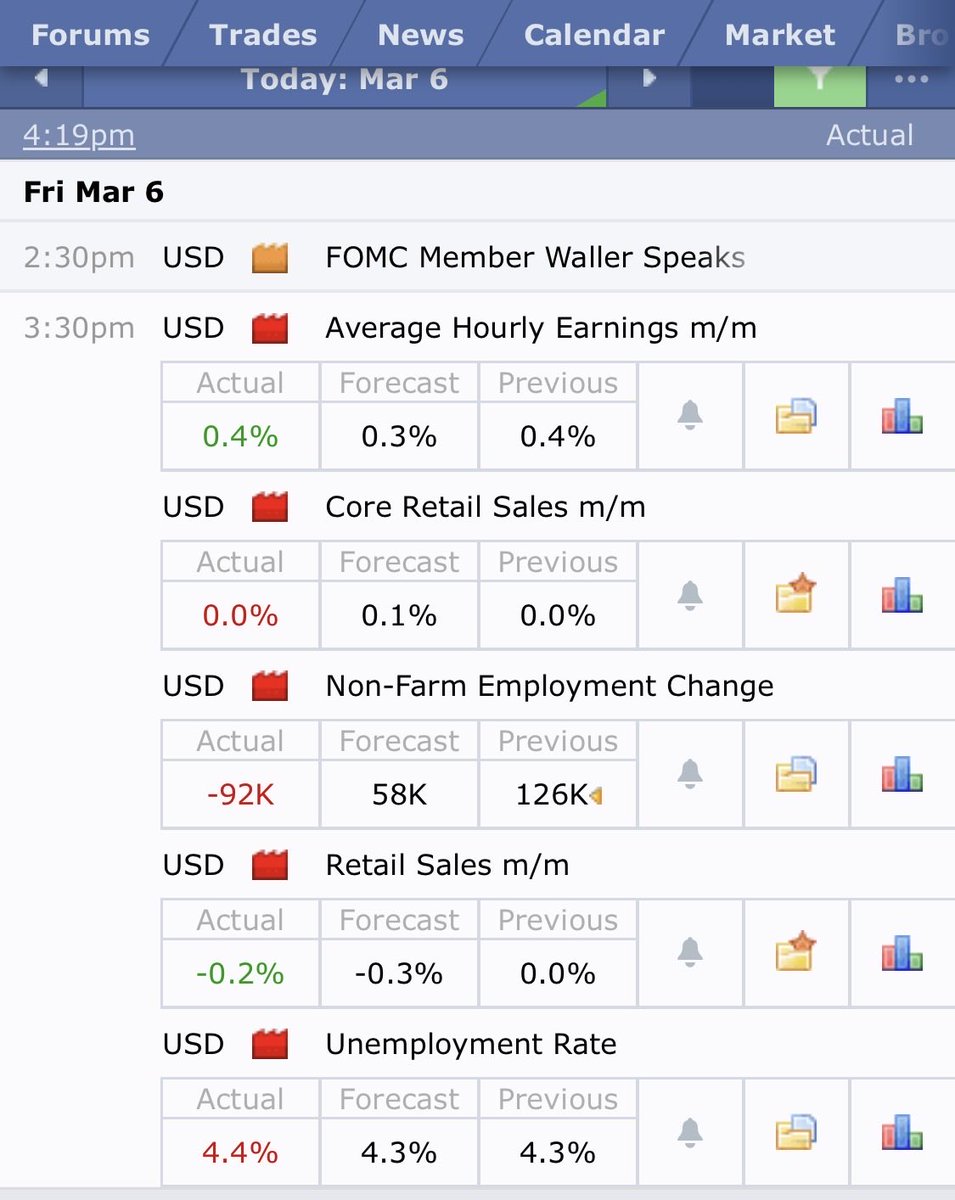Select the Fri Mar 6 date header
Screen dimensions: 955x1200
pos(93,191)
